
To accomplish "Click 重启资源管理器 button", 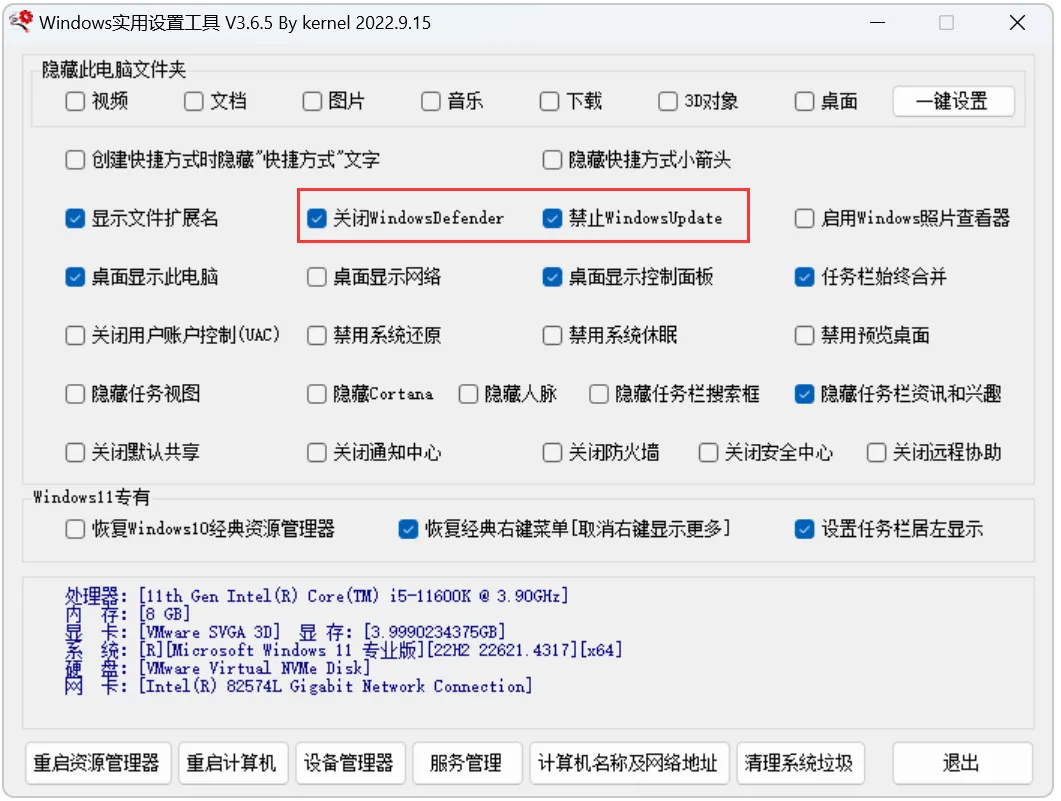I will click(97, 763).
